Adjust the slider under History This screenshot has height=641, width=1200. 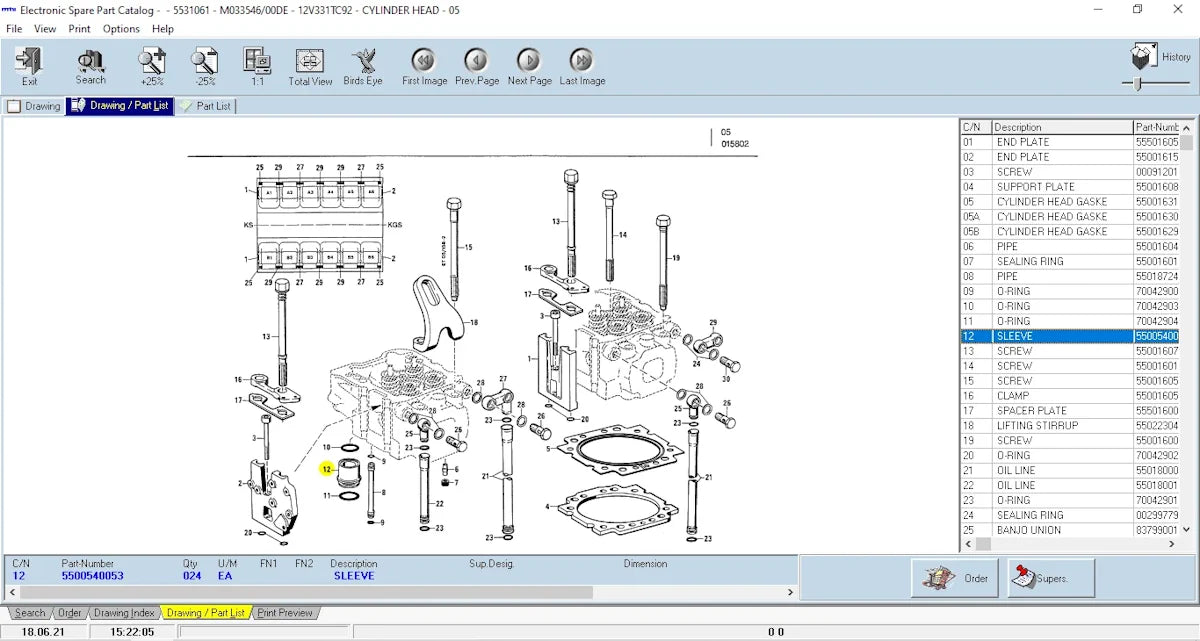[1137, 85]
